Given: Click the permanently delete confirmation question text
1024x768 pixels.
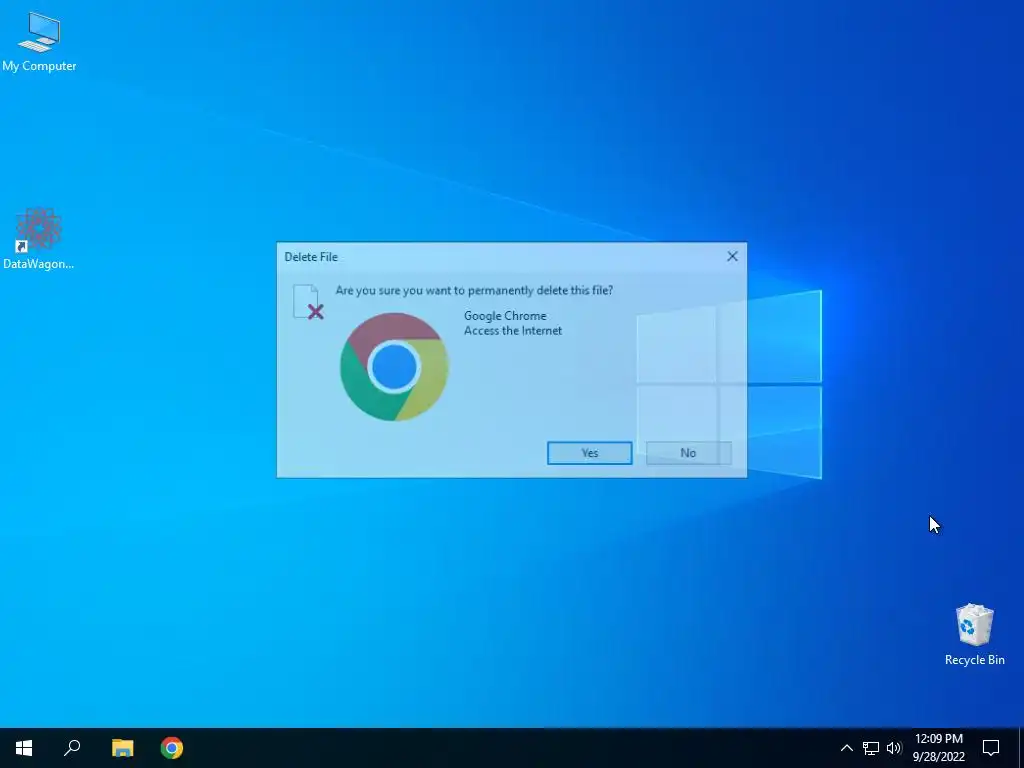Looking at the screenshot, I should (x=474, y=290).
